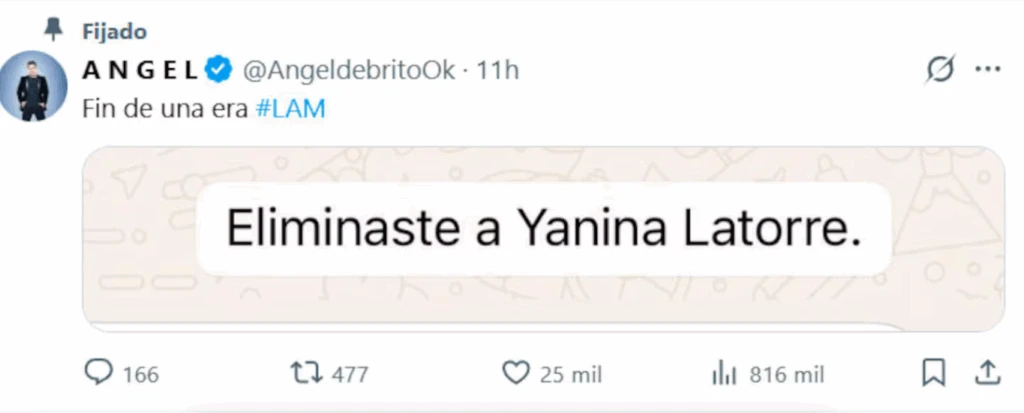Screen dimensions: 1024x413
Task: Reply using the speech bubble icon
Action: point(99,373)
